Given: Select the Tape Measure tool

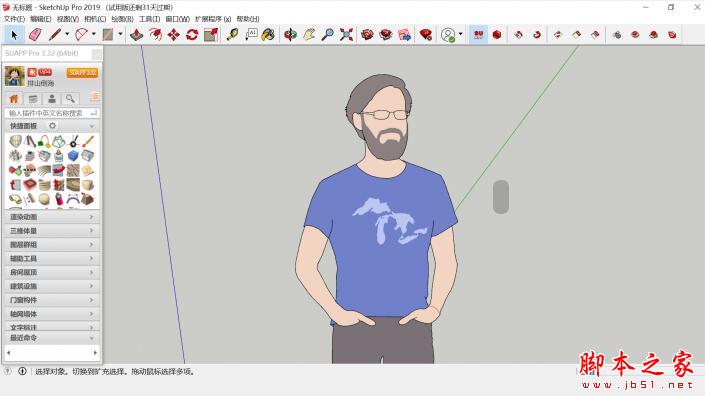Looking at the screenshot, I should click(232, 35).
